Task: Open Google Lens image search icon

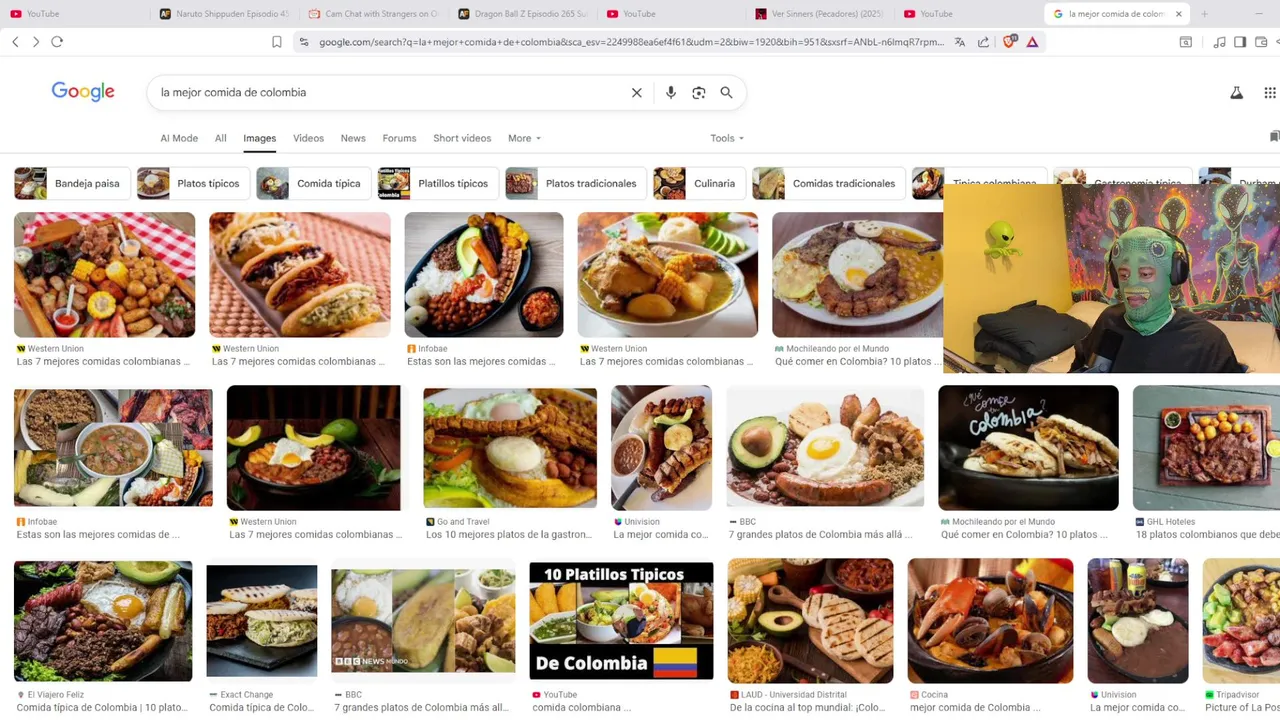Action: click(x=699, y=92)
